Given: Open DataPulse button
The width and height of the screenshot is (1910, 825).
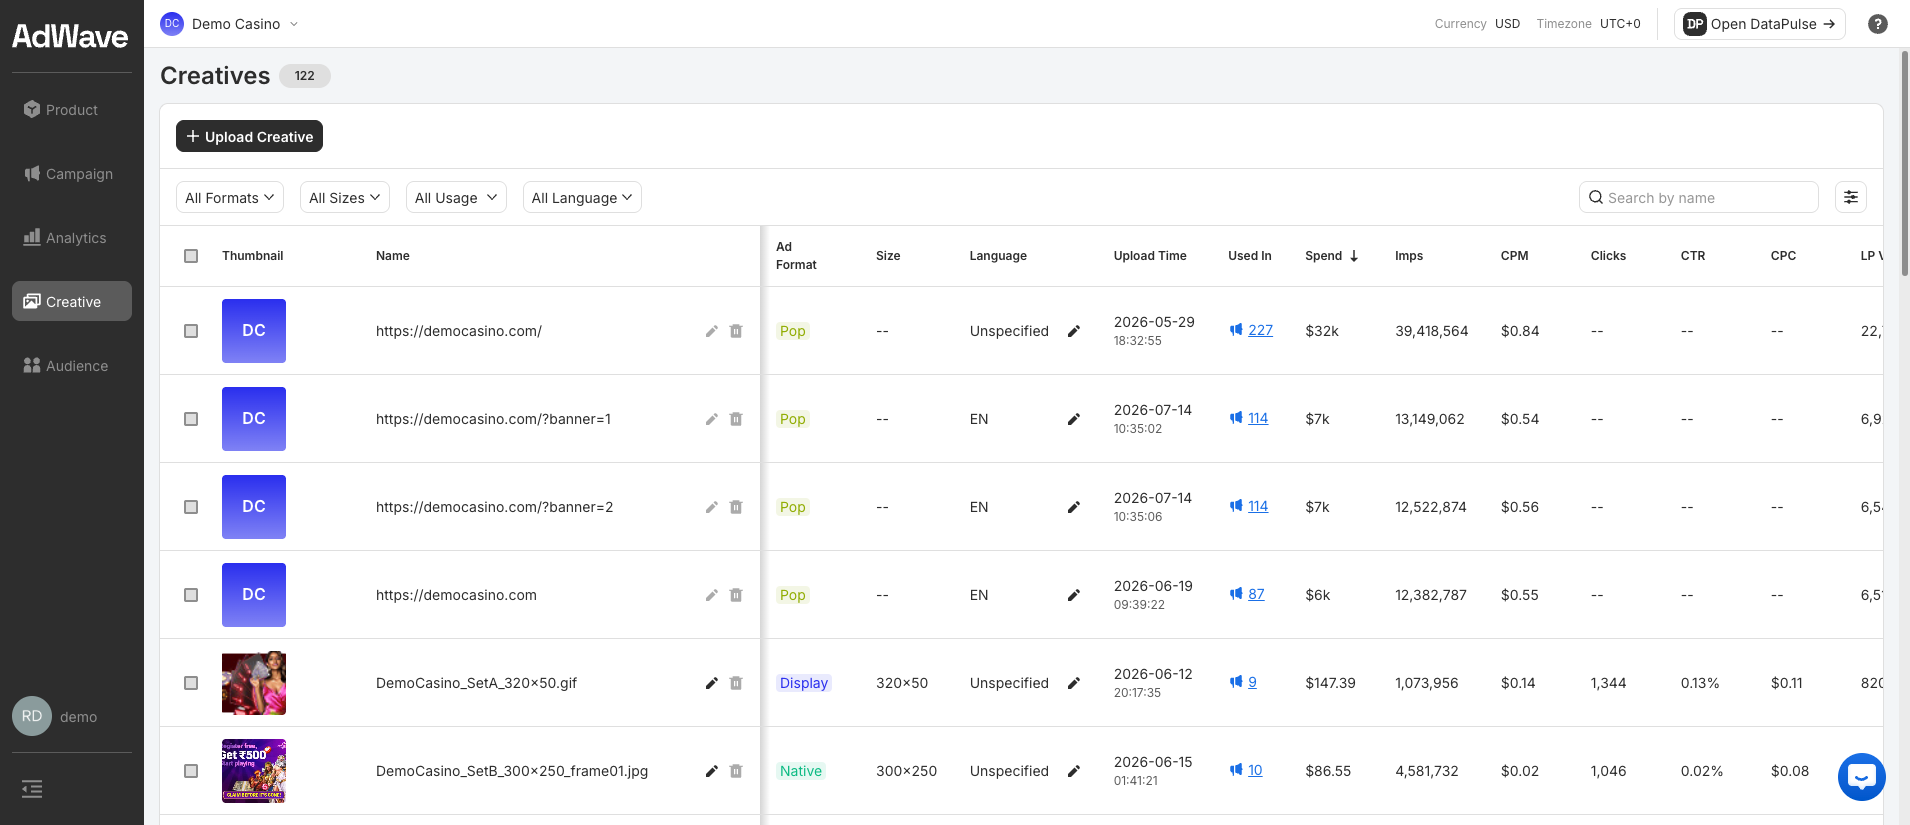Looking at the screenshot, I should tap(1760, 24).
